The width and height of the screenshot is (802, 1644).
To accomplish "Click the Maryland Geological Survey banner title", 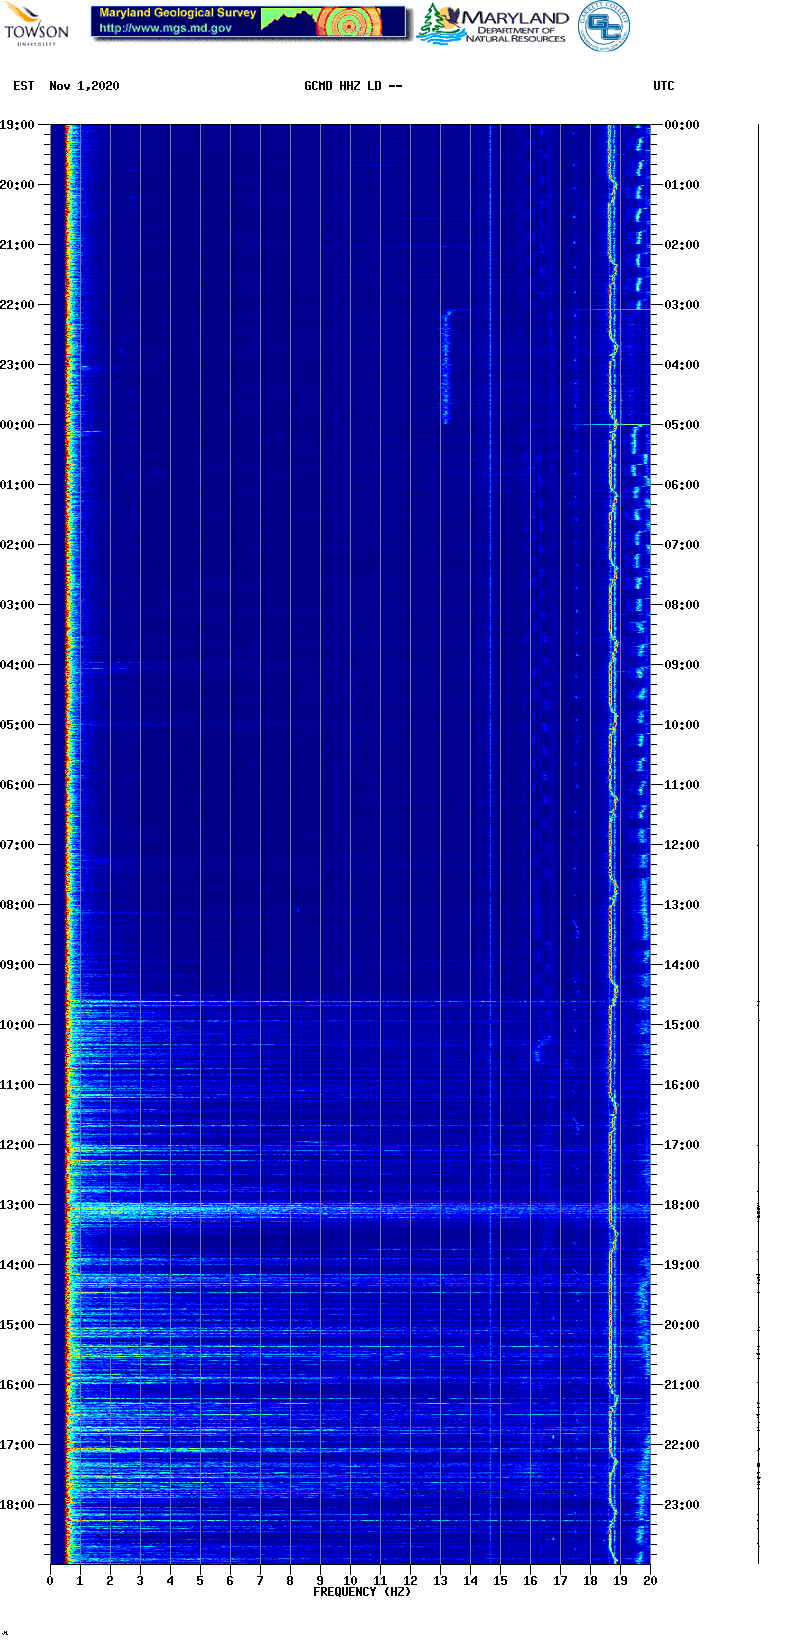I will click(177, 13).
